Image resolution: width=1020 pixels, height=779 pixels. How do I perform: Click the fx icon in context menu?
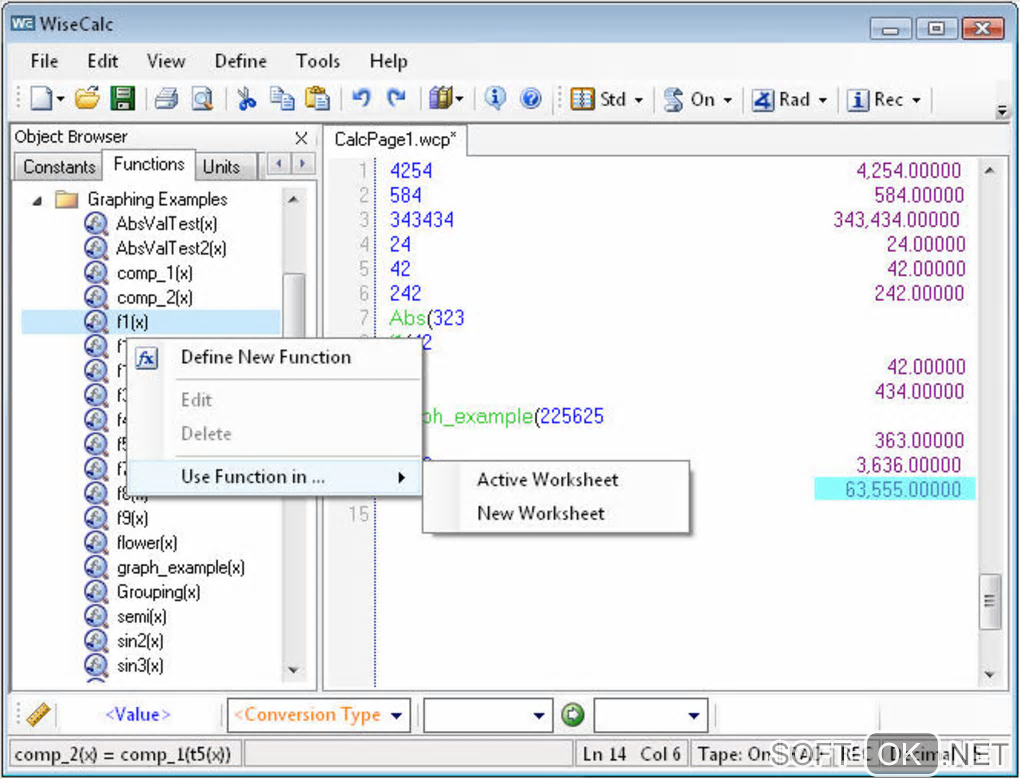(146, 358)
